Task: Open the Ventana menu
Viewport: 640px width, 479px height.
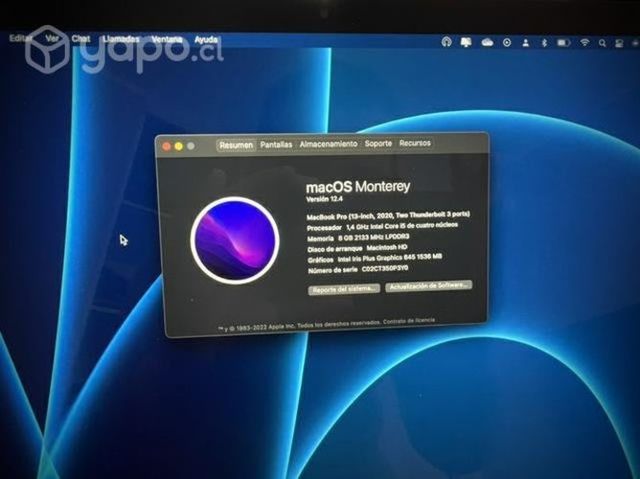Action: 167,40
